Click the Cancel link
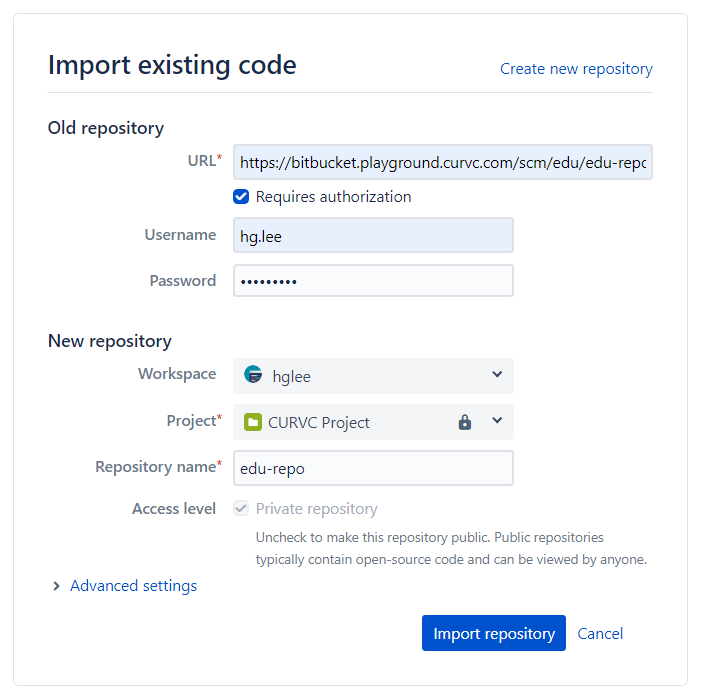The width and height of the screenshot is (702, 696). point(600,633)
